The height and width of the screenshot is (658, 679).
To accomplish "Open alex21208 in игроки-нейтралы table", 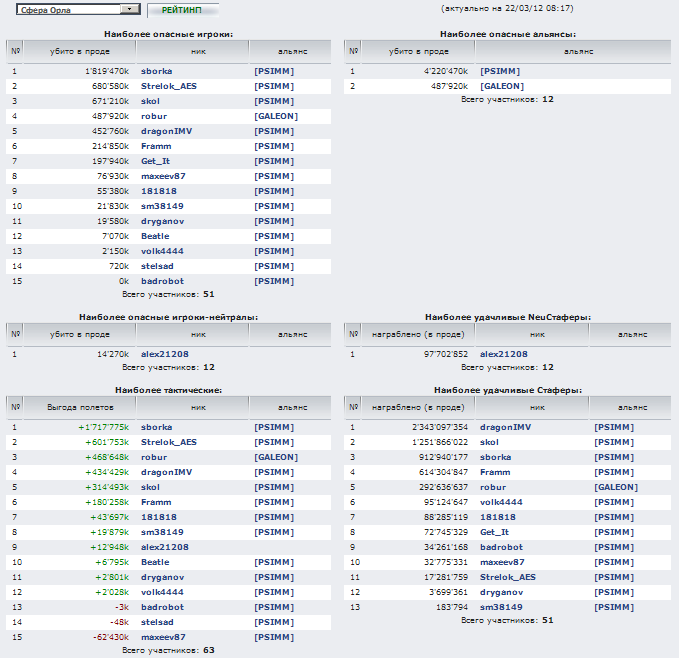I will tap(165, 353).
